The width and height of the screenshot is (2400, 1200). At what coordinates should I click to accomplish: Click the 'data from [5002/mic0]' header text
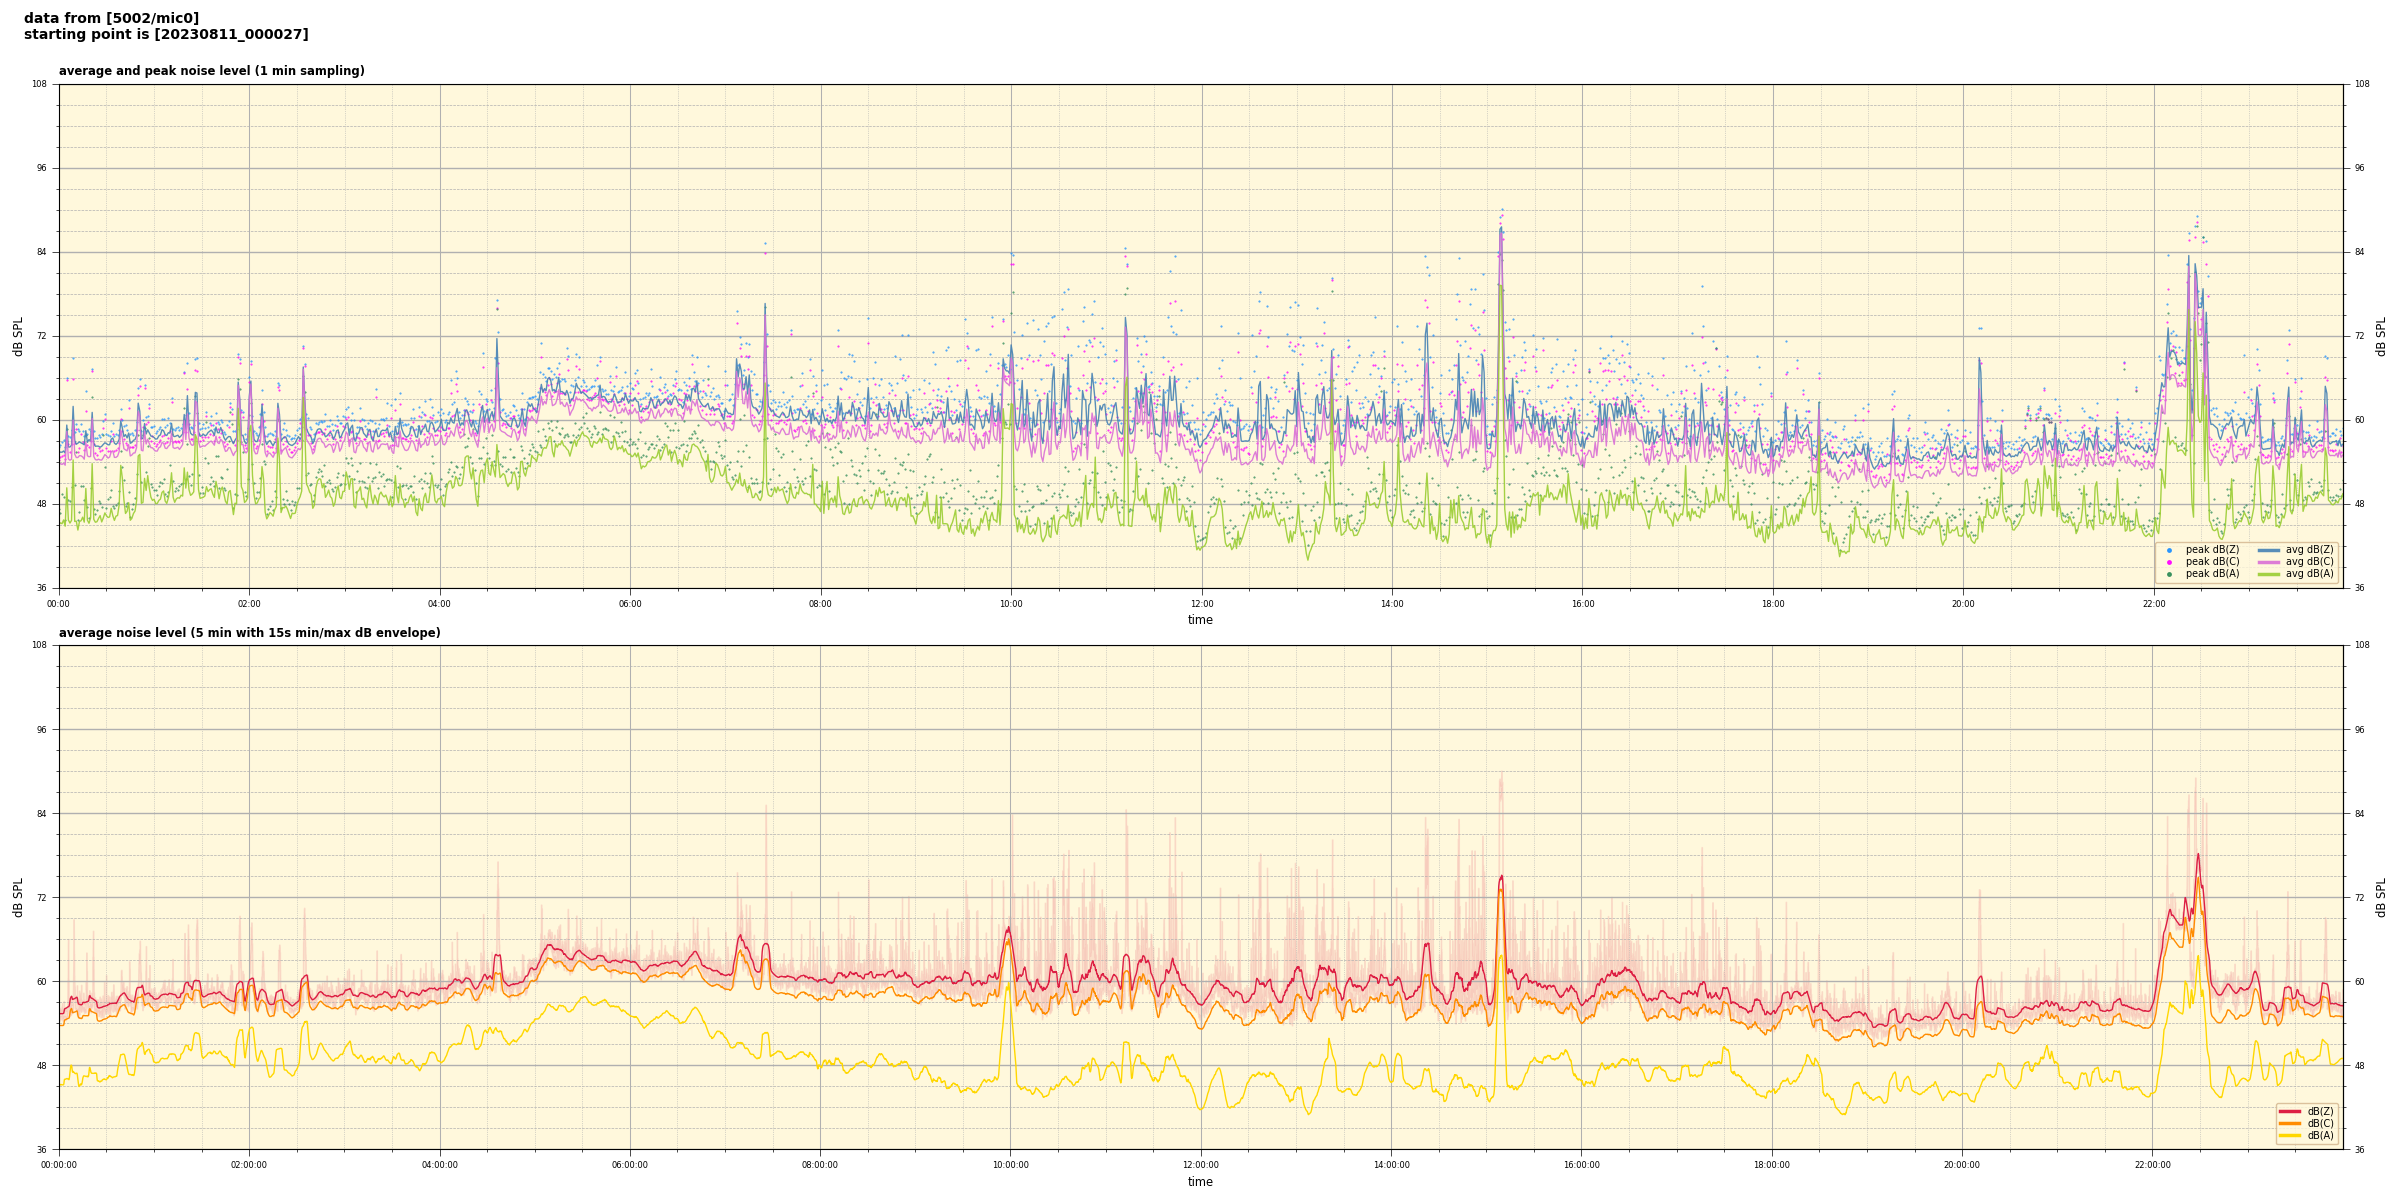pyautogui.click(x=111, y=18)
